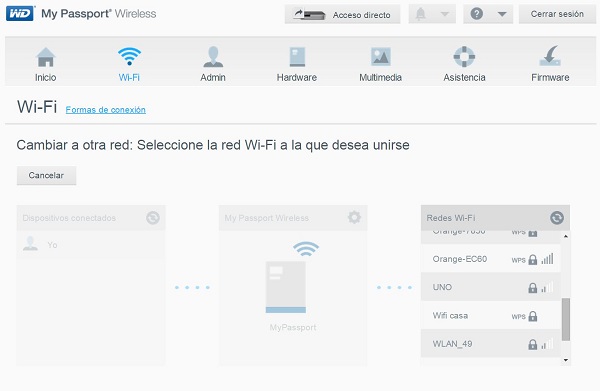This screenshot has width=600, height=391.
Task: Switch to the Wi-Fi tab
Action: pos(129,64)
